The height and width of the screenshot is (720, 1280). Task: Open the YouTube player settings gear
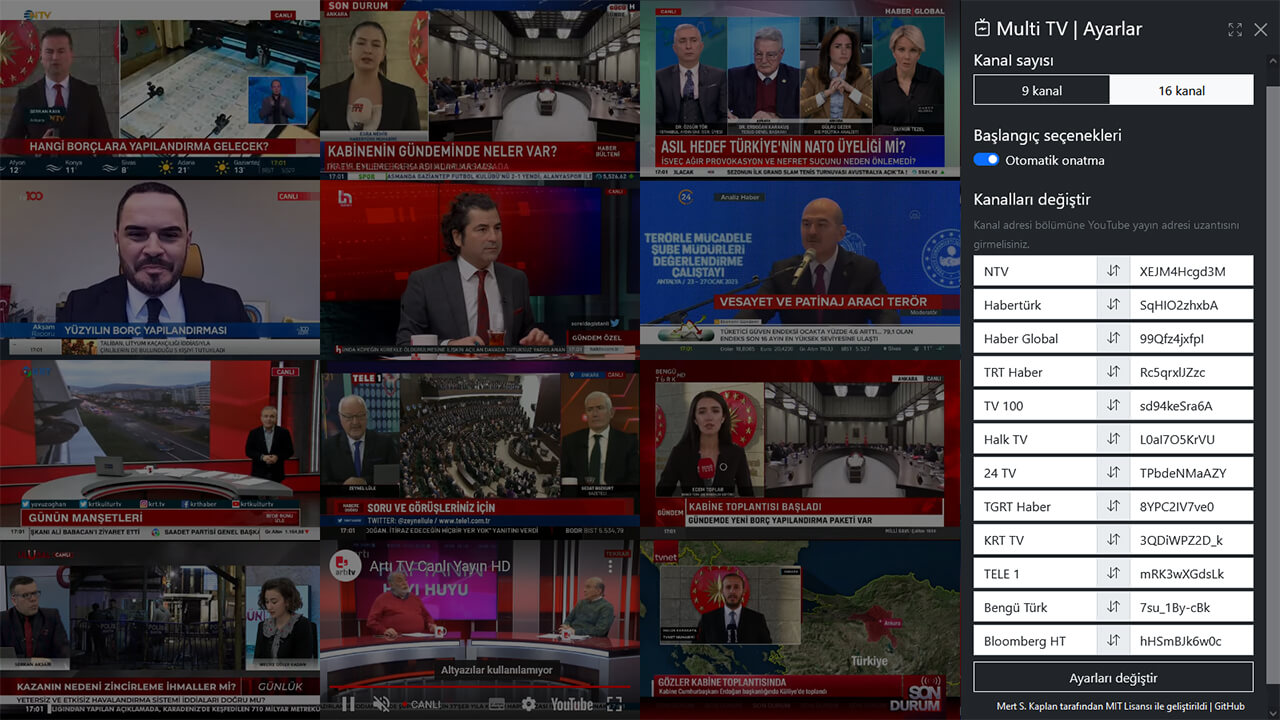529,704
